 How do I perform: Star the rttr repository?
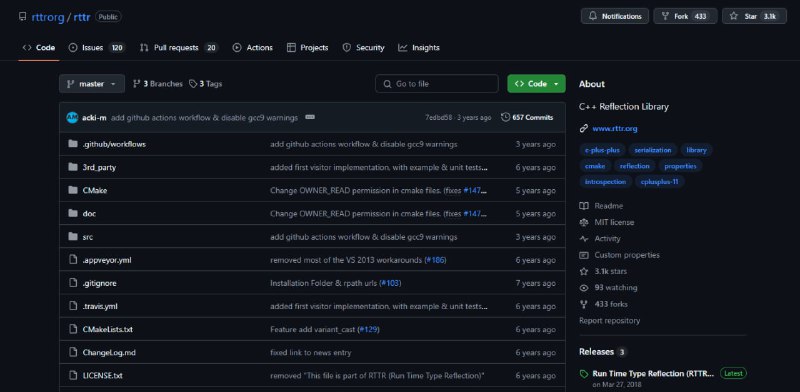[x=754, y=16]
